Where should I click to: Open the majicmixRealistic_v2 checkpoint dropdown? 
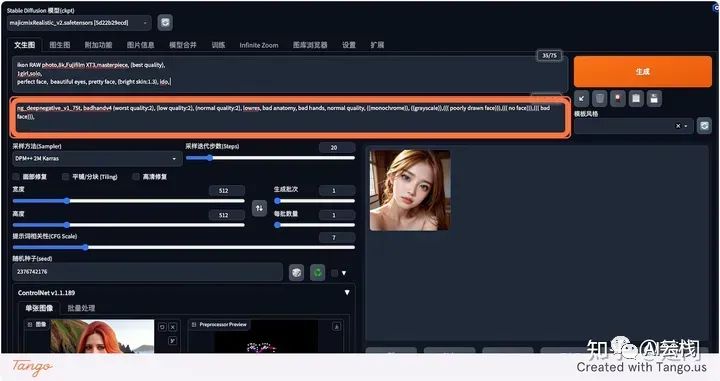(x=79, y=22)
